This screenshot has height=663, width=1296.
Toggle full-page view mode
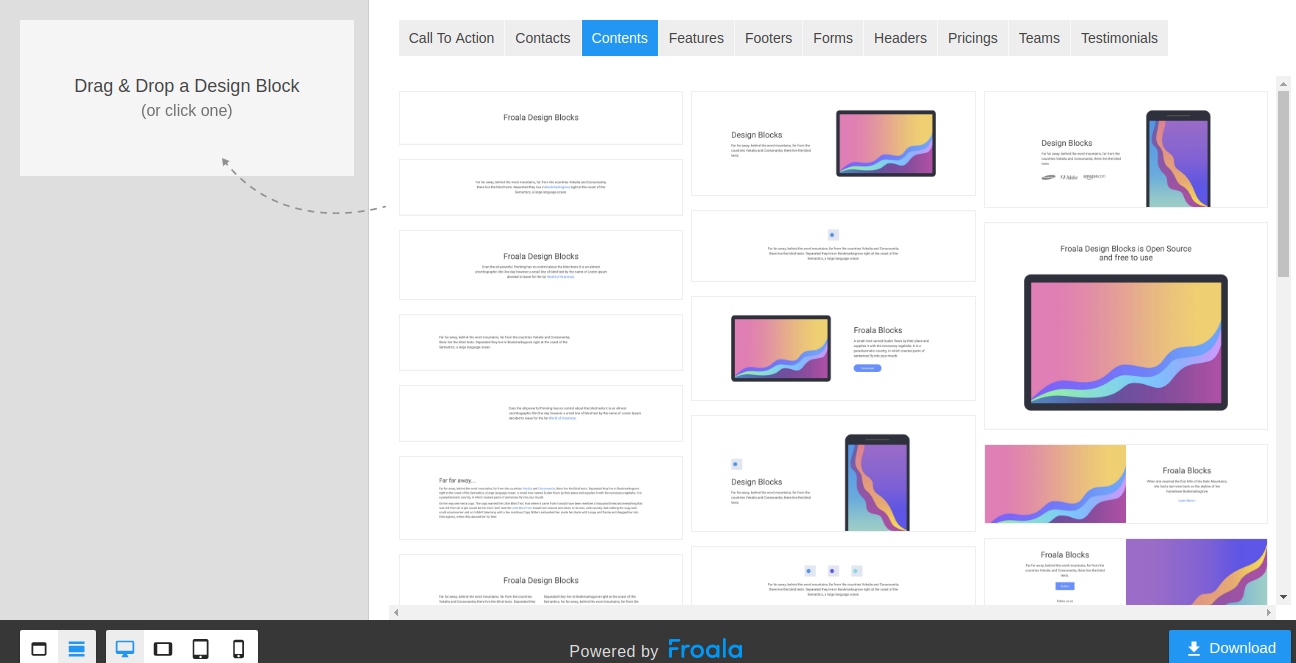click(38, 648)
